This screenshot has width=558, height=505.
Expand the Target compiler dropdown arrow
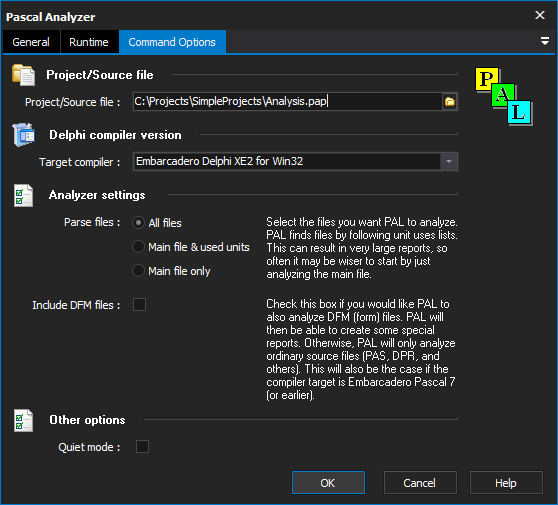point(449,162)
